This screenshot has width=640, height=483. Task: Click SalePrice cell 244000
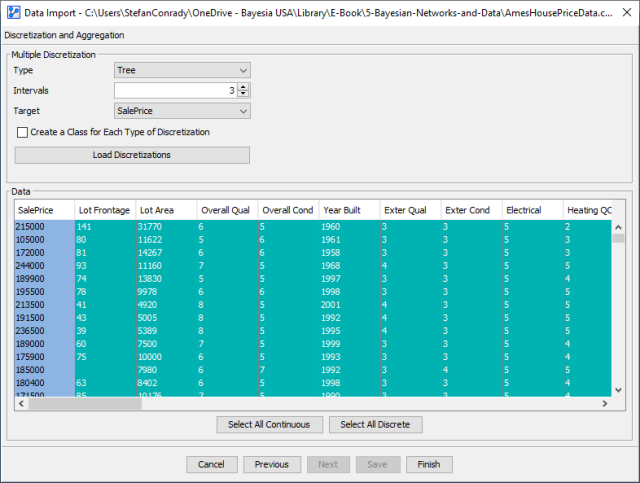pyautogui.click(x=45, y=266)
